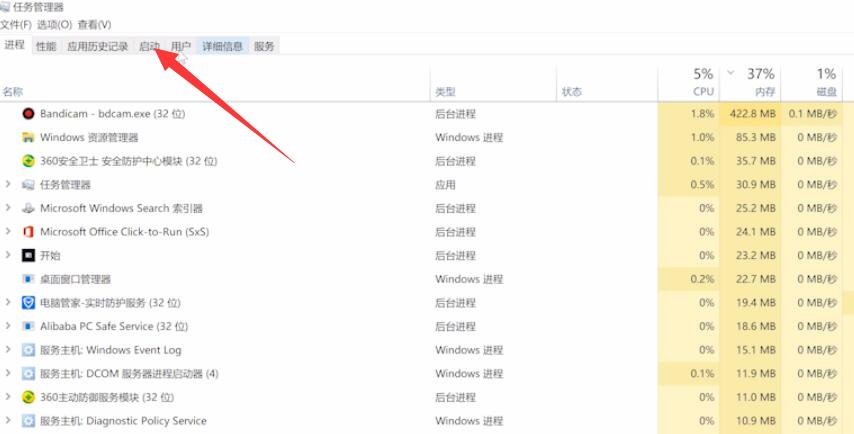Expand the 开始 process row
The image size is (854, 434).
tap(8, 255)
